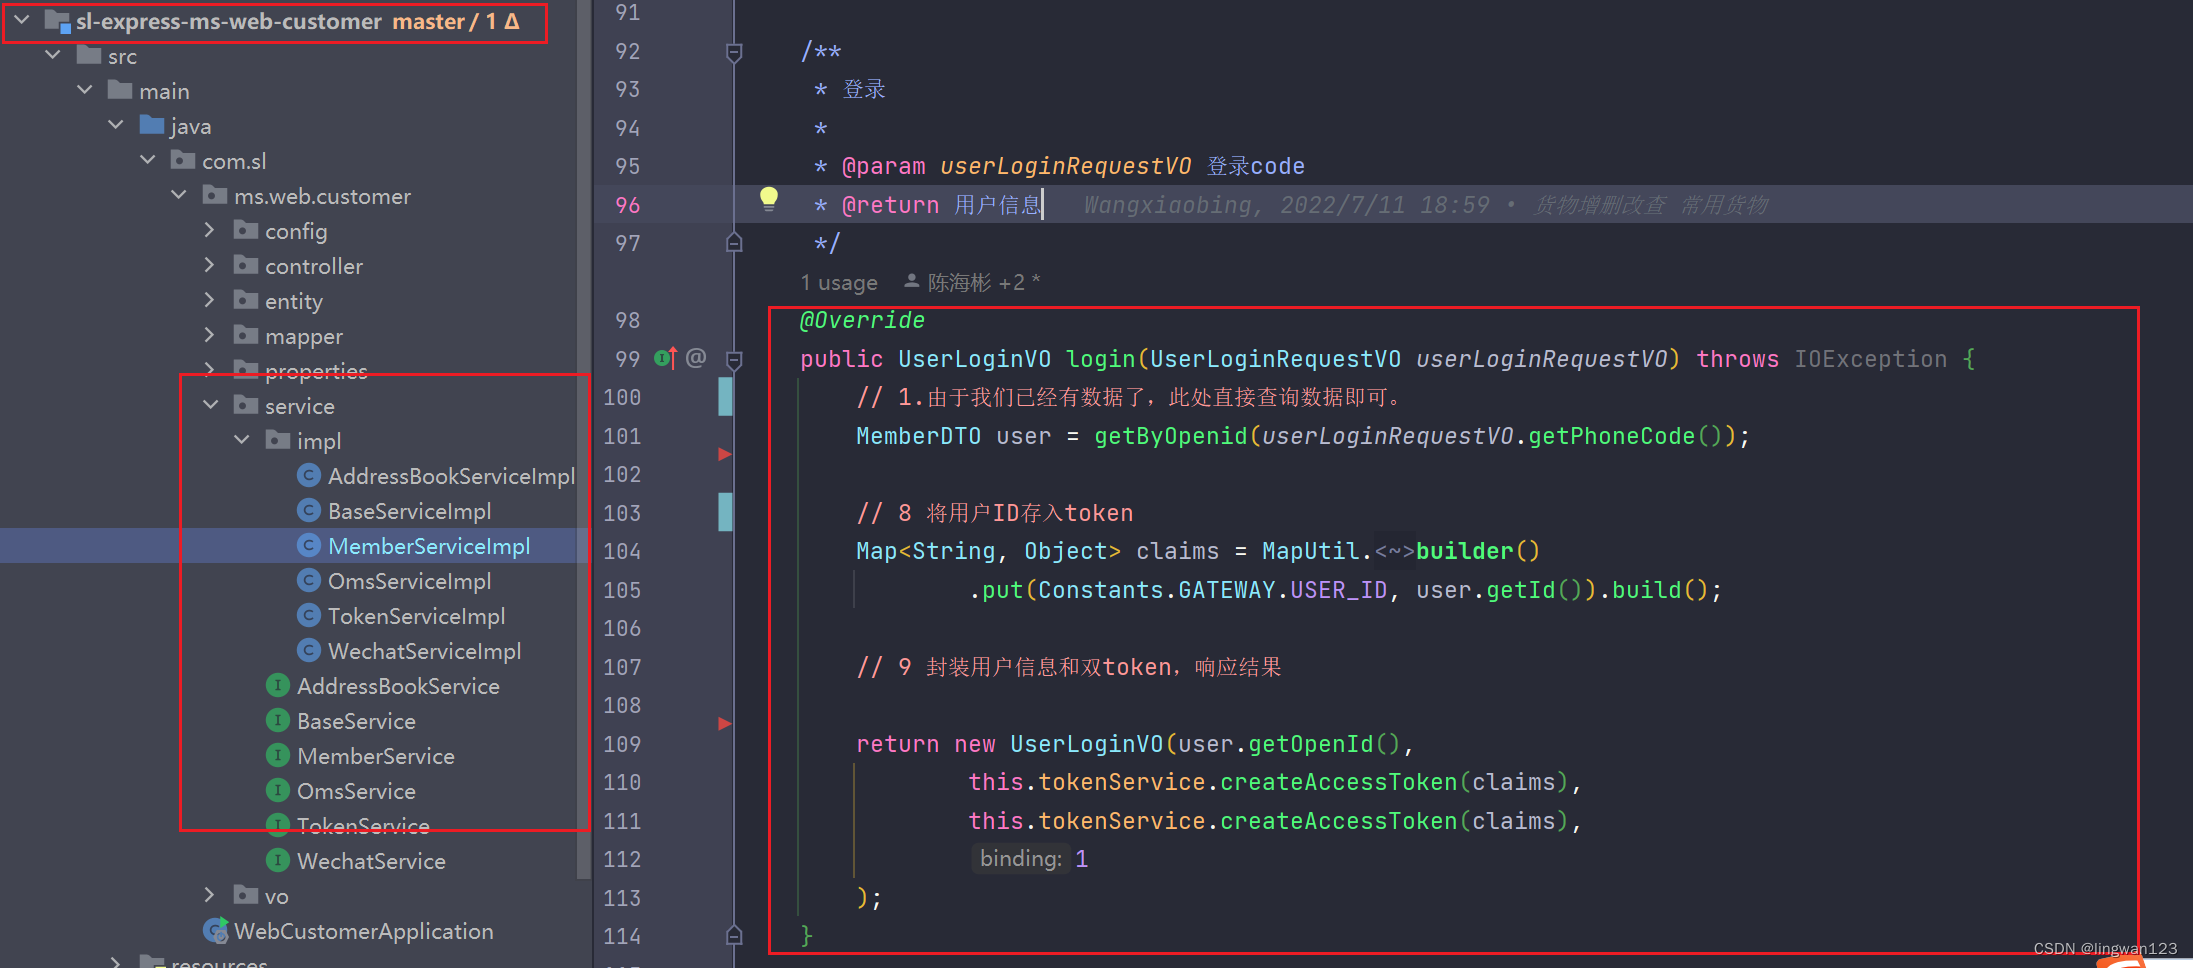Click the first createAccessToken call
The height and width of the screenshot is (968, 2193).
(1338, 782)
